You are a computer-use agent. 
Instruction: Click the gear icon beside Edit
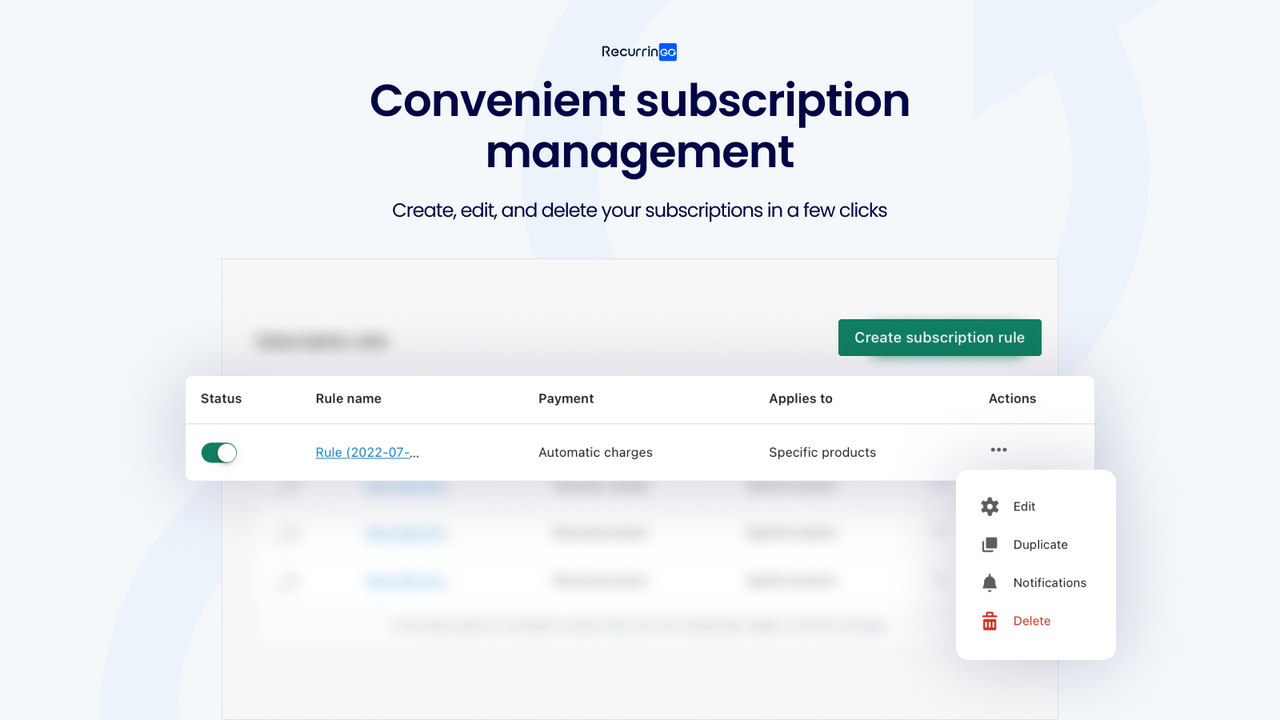click(990, 507)
